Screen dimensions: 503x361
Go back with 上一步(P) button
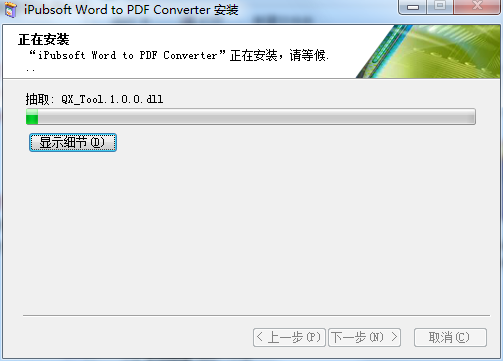click(289, 337)
